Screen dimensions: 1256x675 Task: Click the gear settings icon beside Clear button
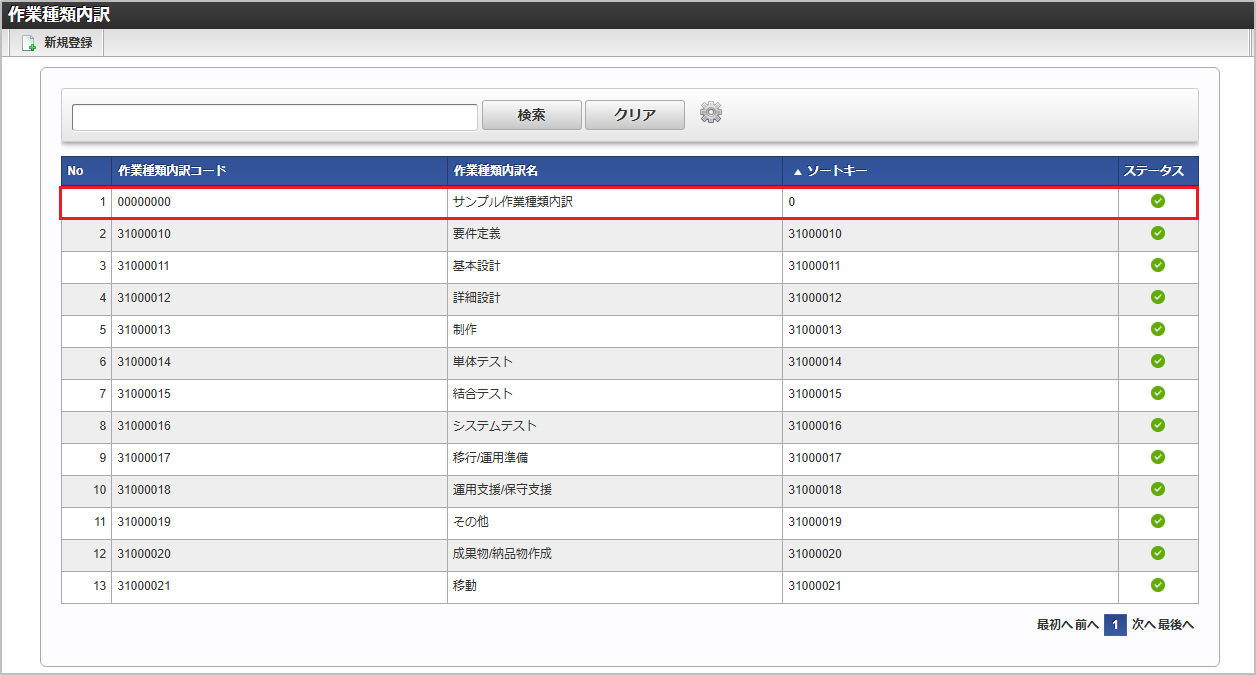pos(710,113)
